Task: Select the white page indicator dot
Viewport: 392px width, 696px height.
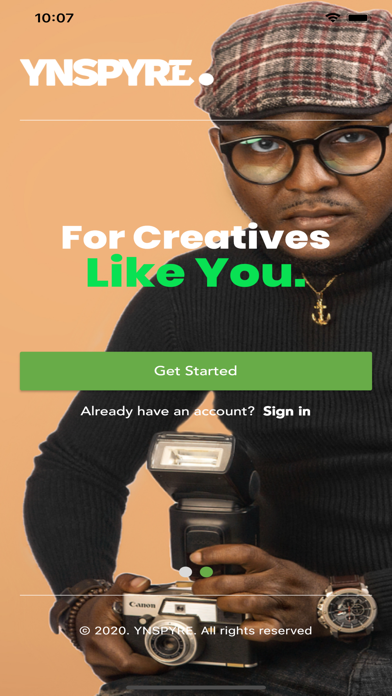Action: (186, 572)
